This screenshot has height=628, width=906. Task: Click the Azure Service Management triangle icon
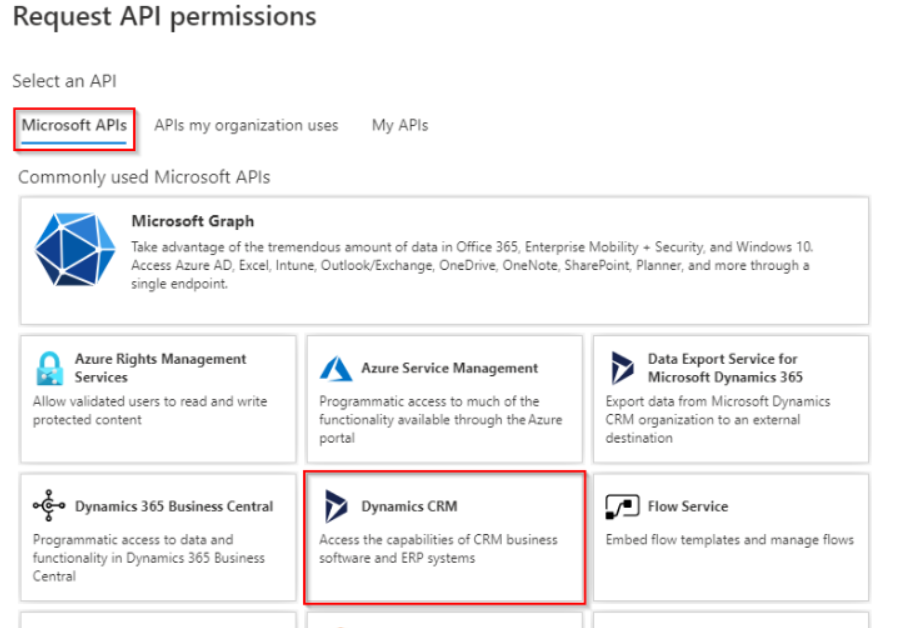(x=336, y=369)
